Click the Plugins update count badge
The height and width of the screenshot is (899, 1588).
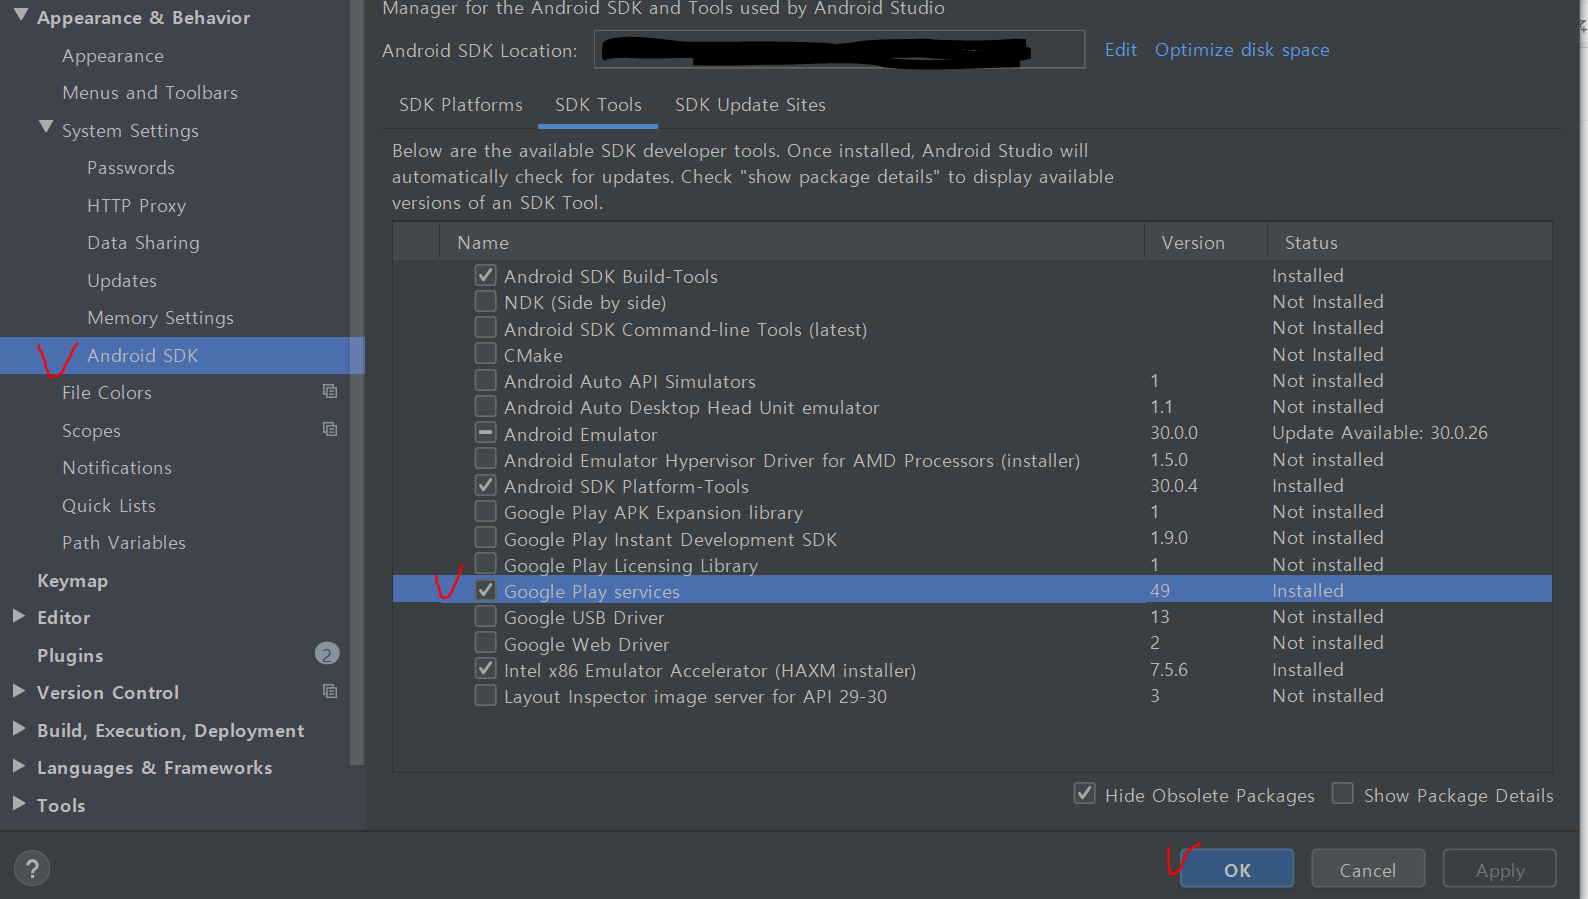tap(327, 654)
